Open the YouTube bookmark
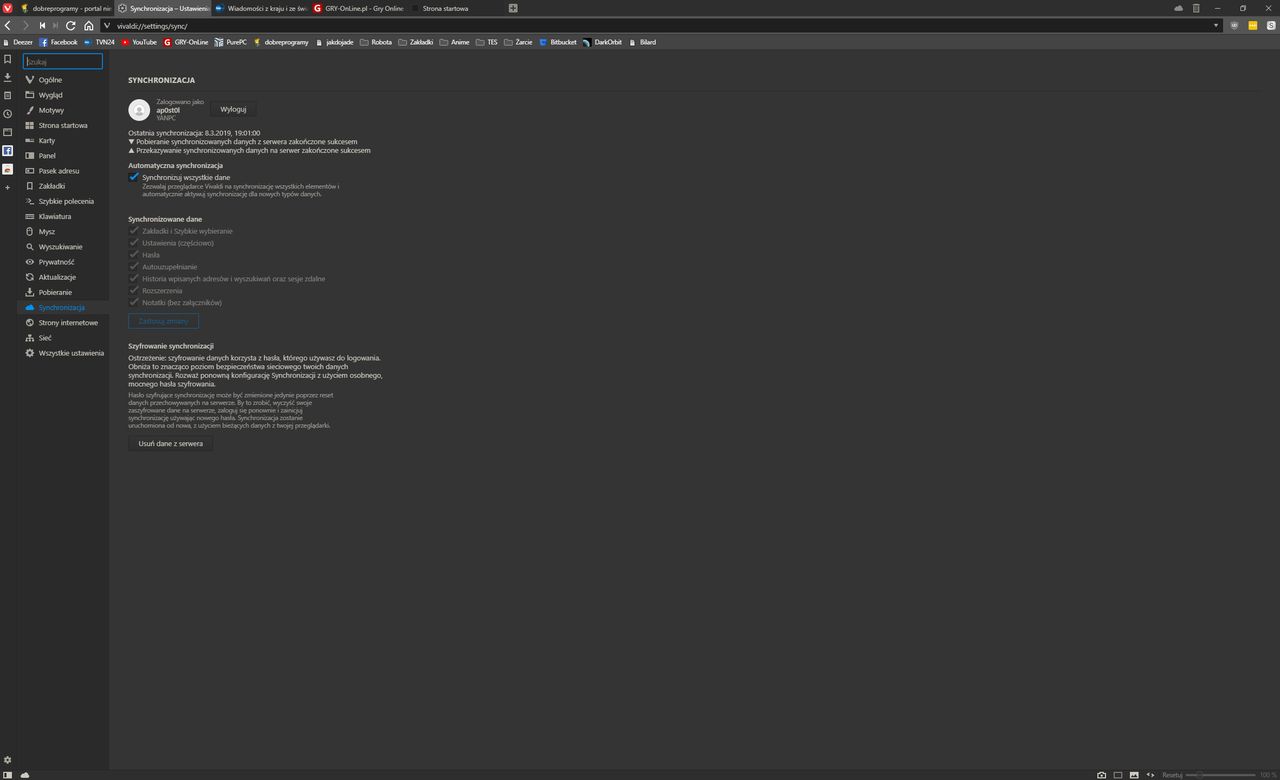This screenshot has height=780, width=1280. coord(139,42)
